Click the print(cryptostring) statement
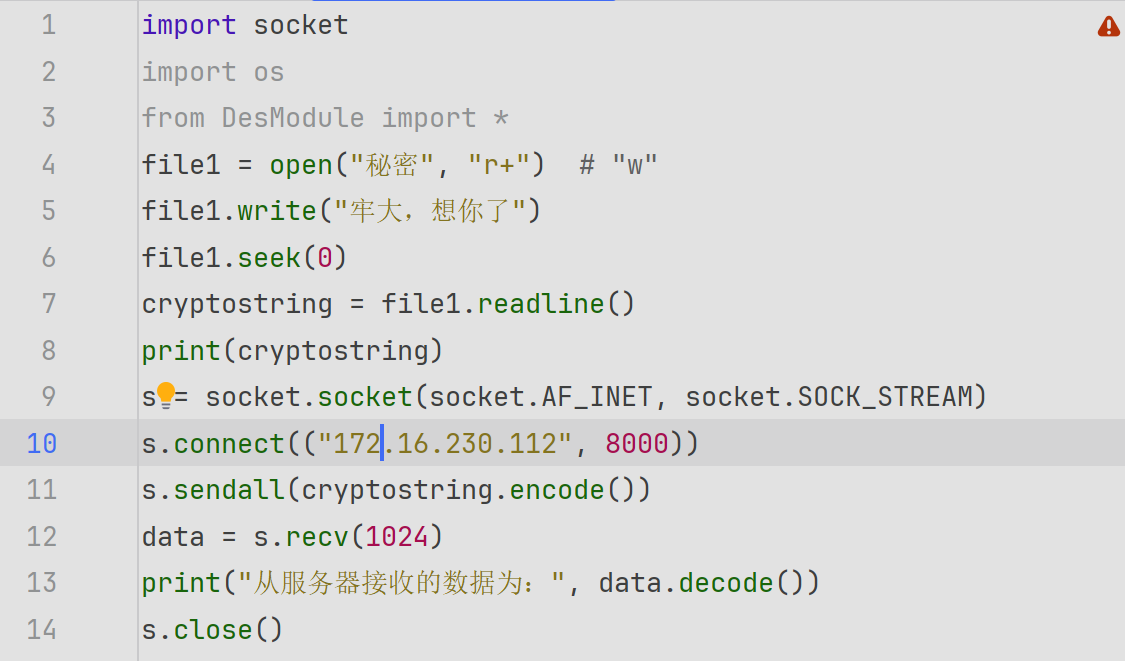Image resolution: width=1125 pixels, height=661 pixels. click(x=291, y=350)
